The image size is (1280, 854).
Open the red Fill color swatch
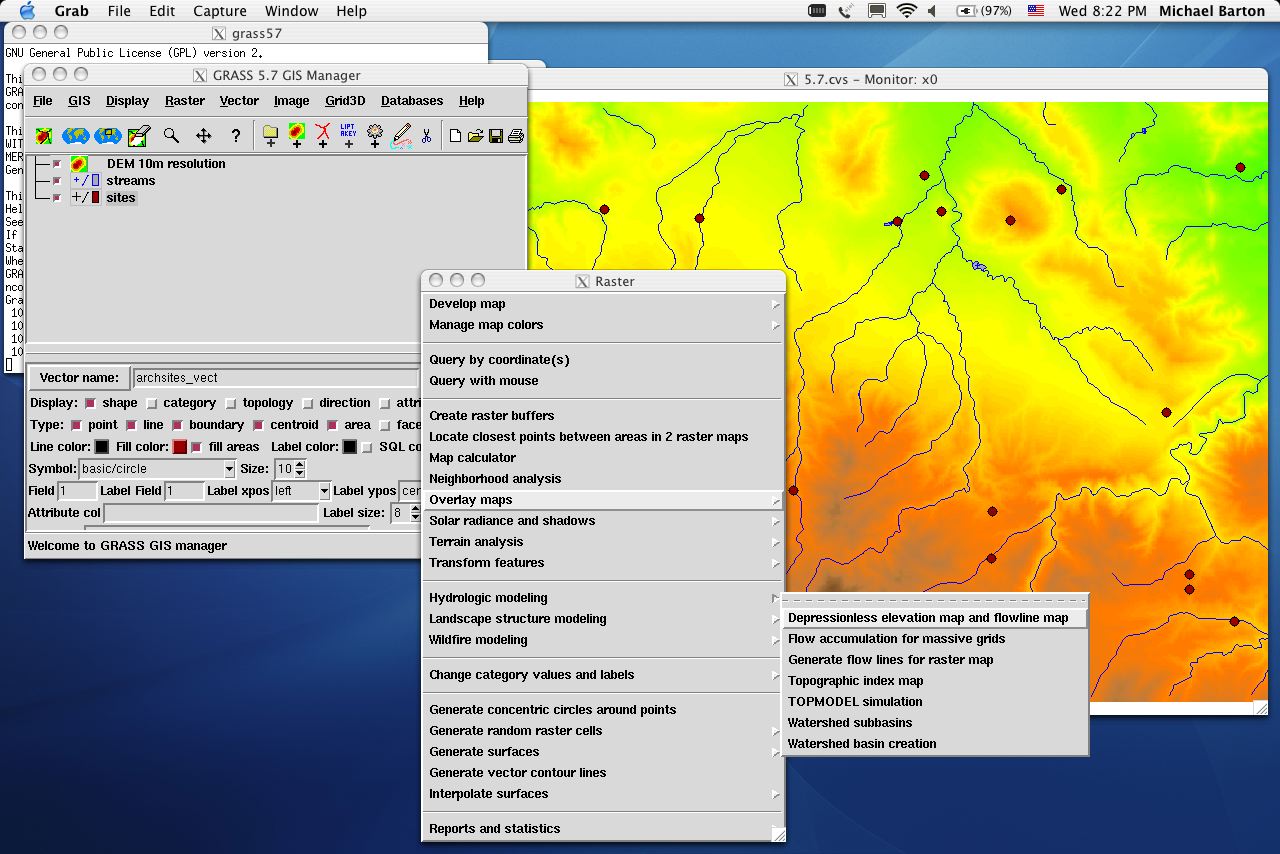click(180, 447)
